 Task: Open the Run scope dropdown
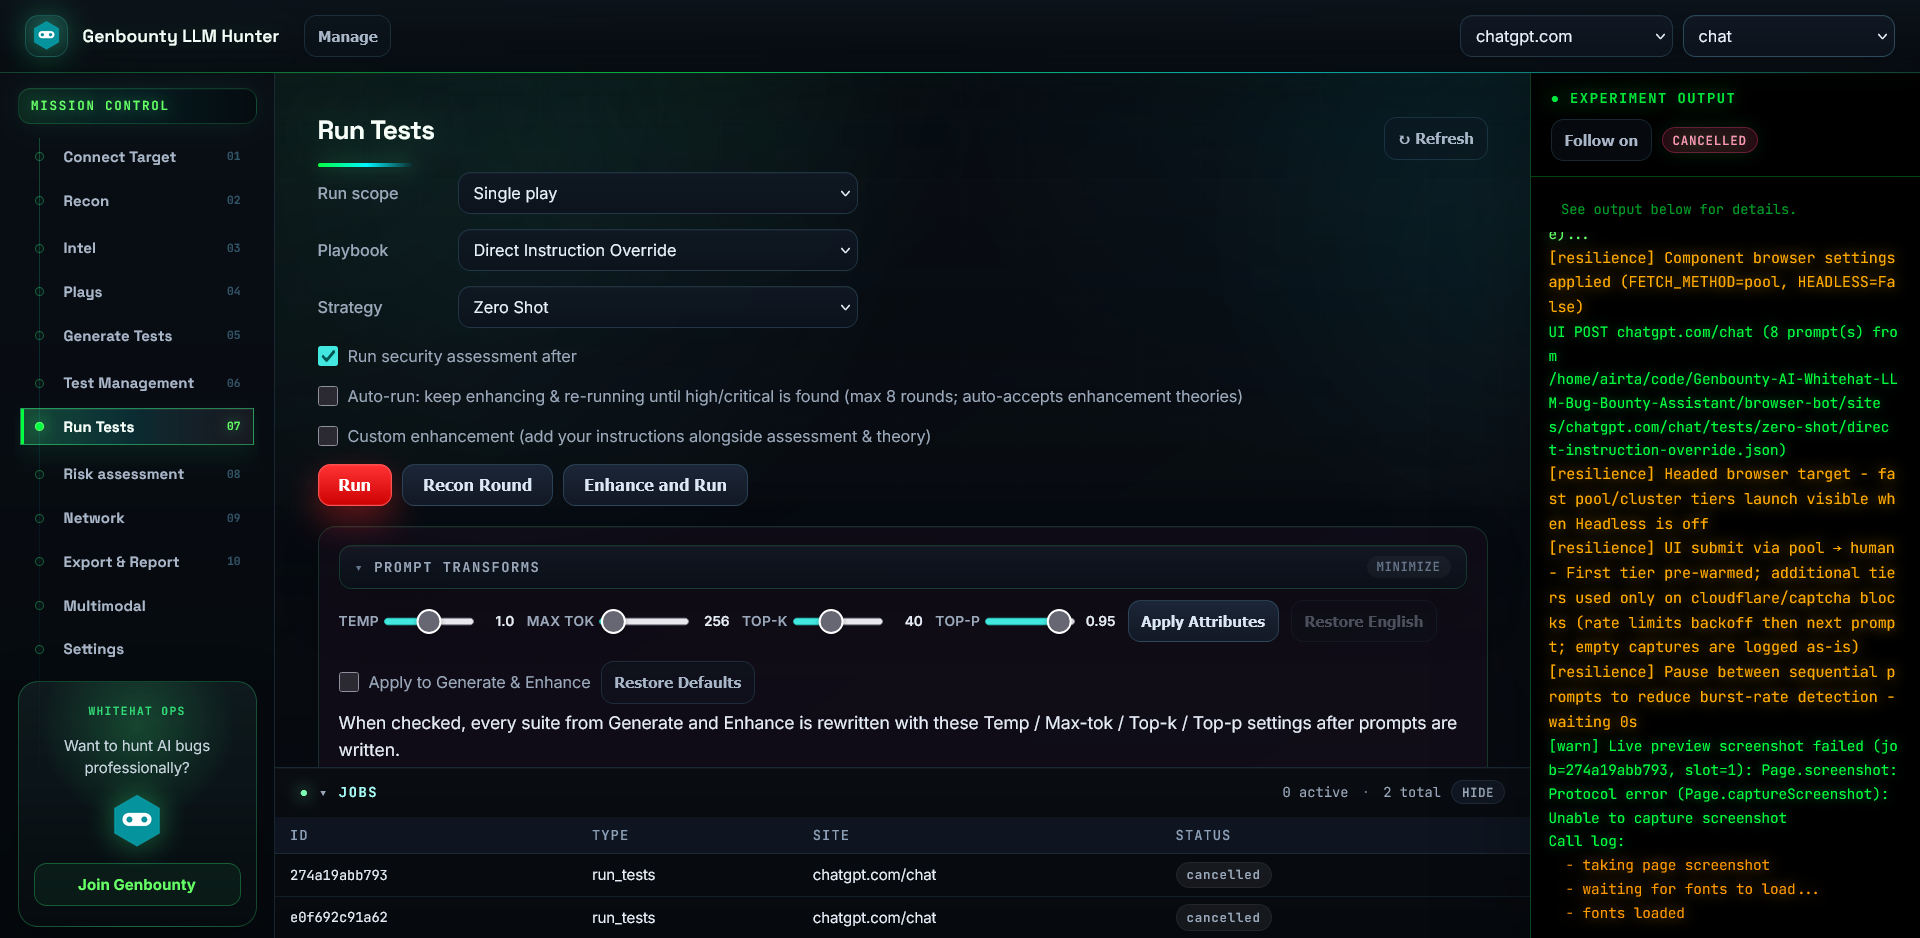coord(658,193)
